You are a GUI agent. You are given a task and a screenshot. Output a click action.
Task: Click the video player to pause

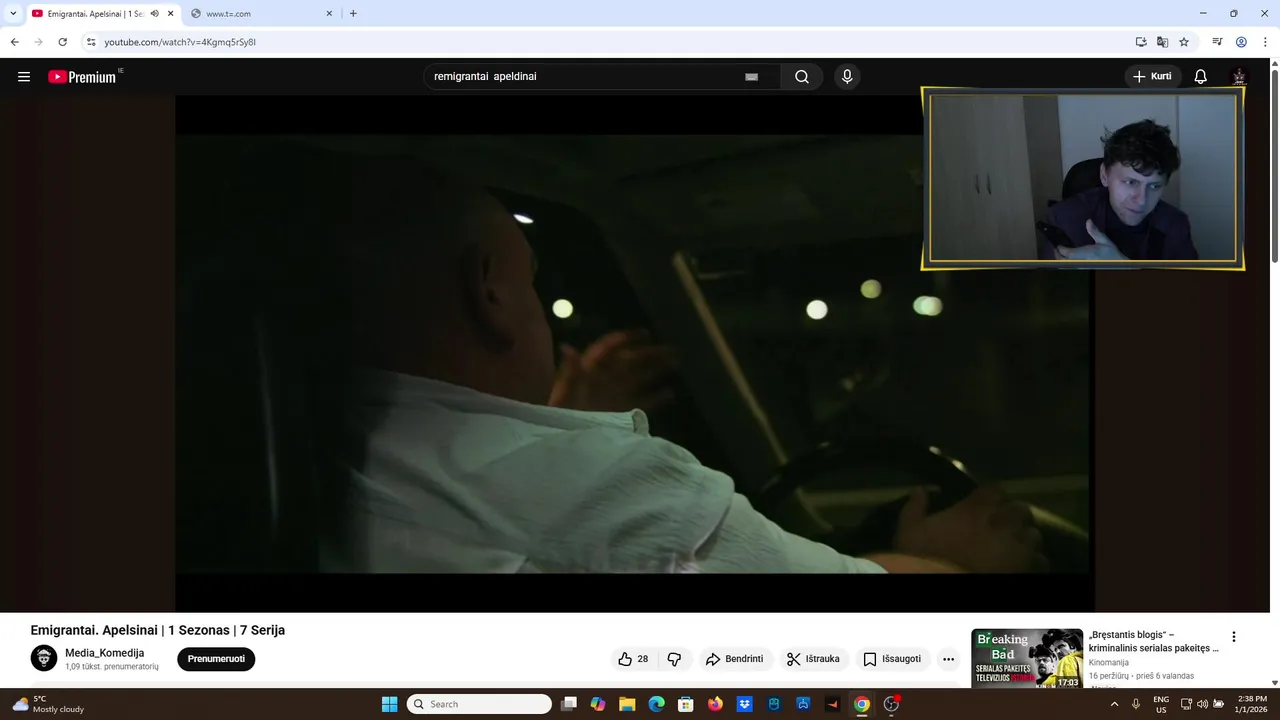[635, 353]
